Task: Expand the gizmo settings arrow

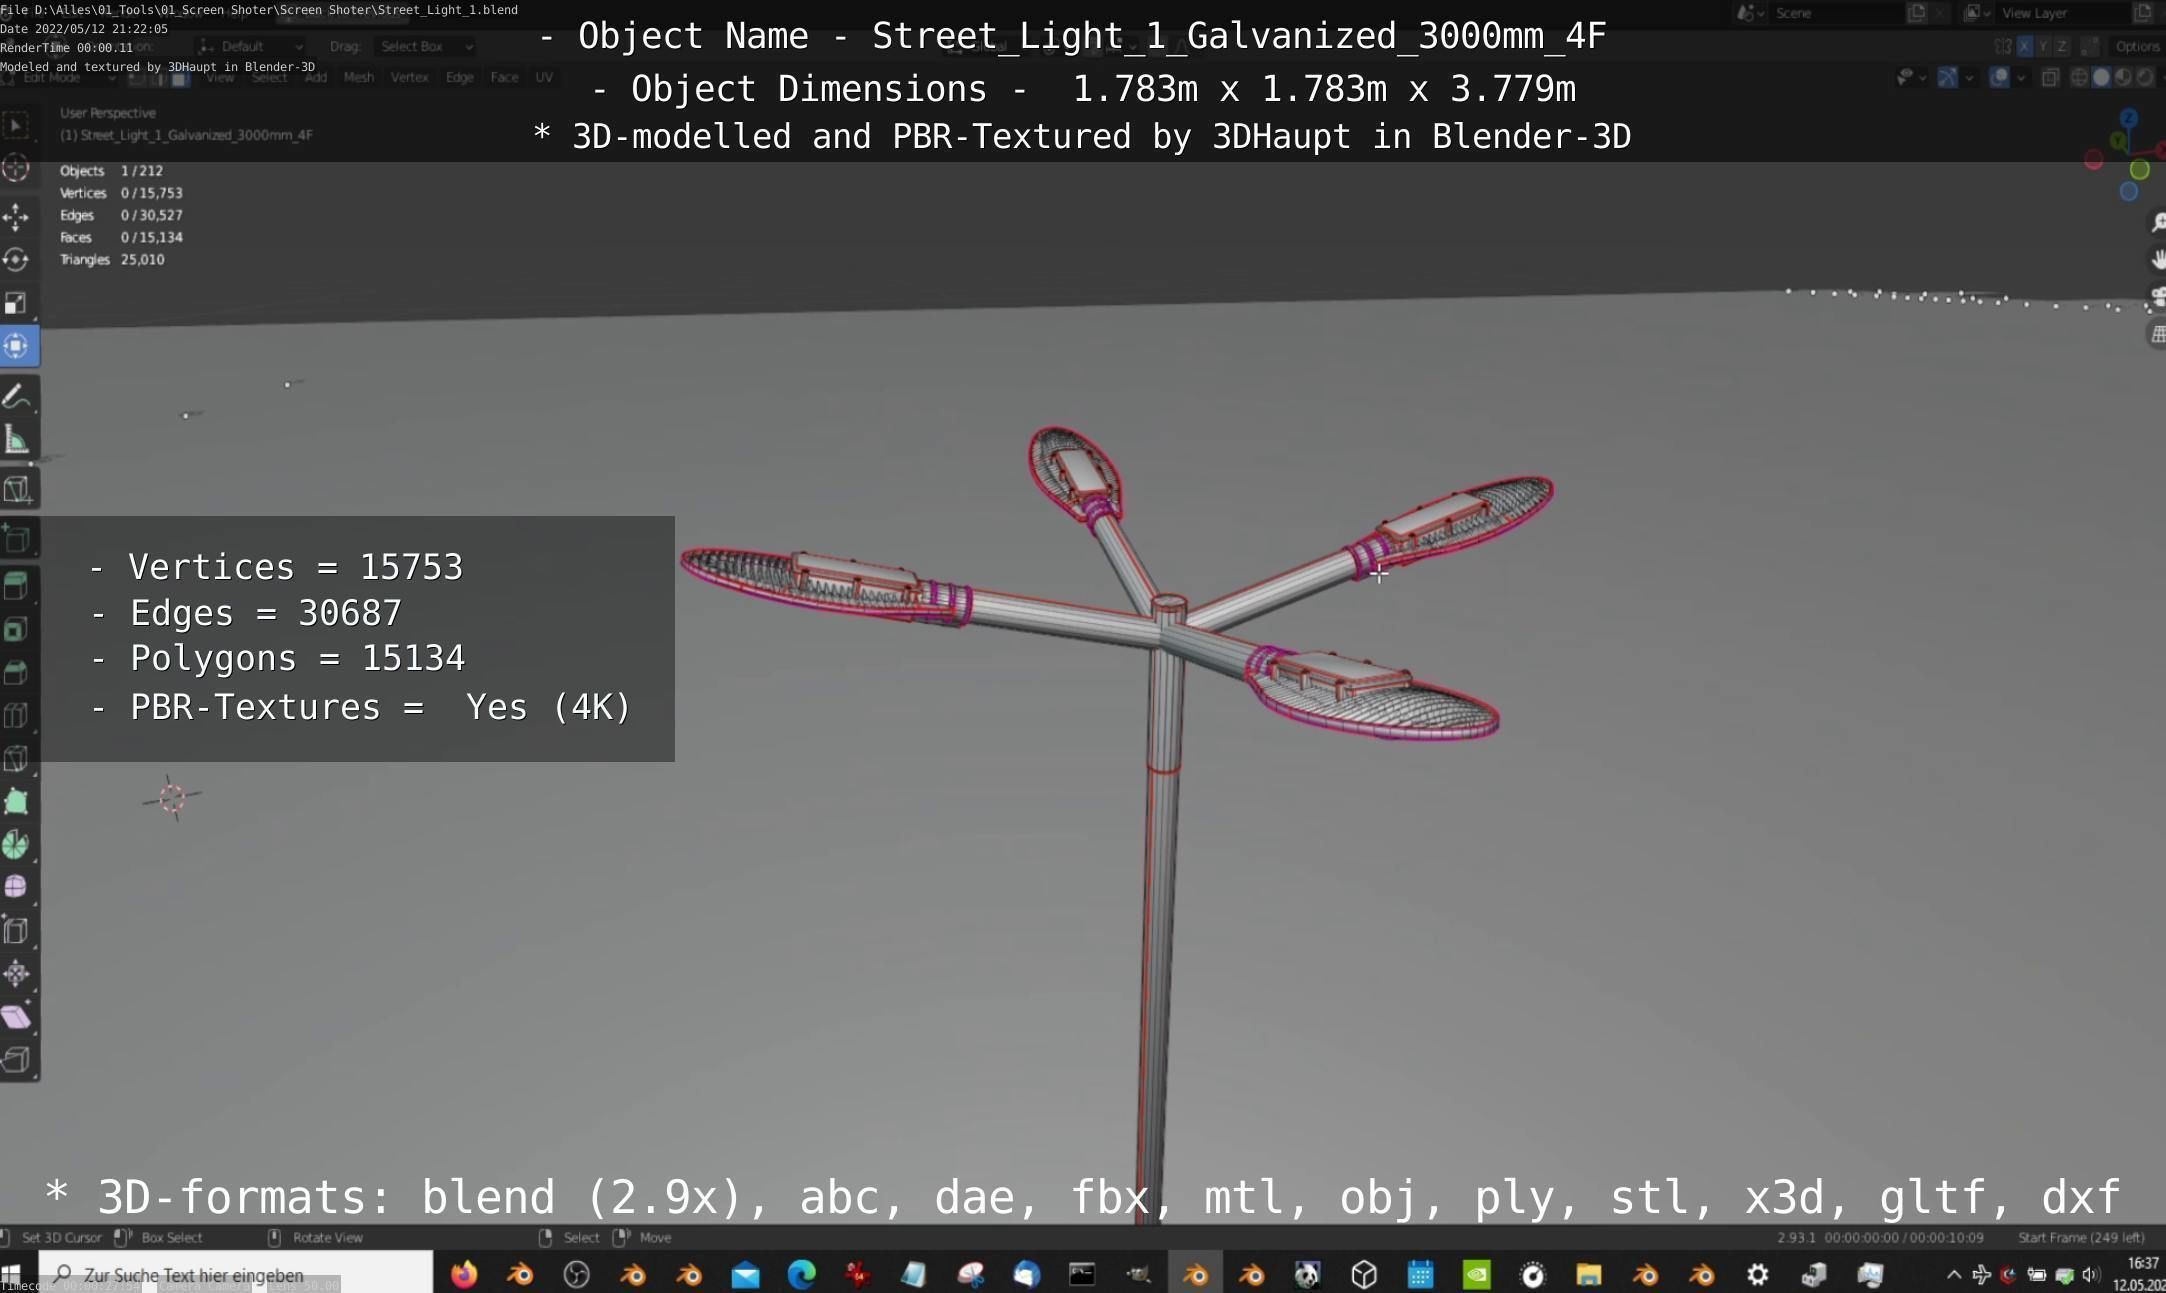Action: tap(1969, 78)
